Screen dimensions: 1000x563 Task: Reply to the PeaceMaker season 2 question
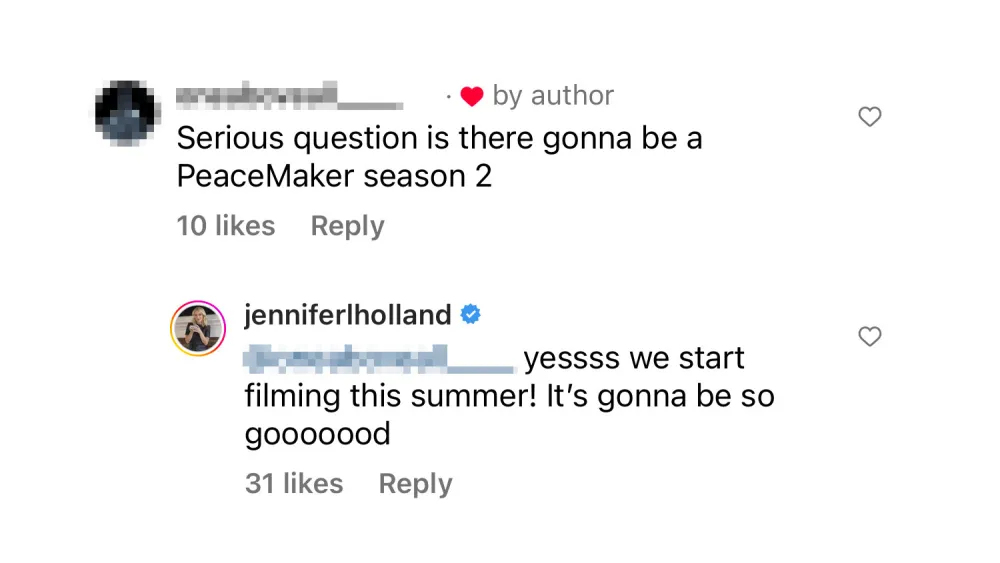pos(347,226)
